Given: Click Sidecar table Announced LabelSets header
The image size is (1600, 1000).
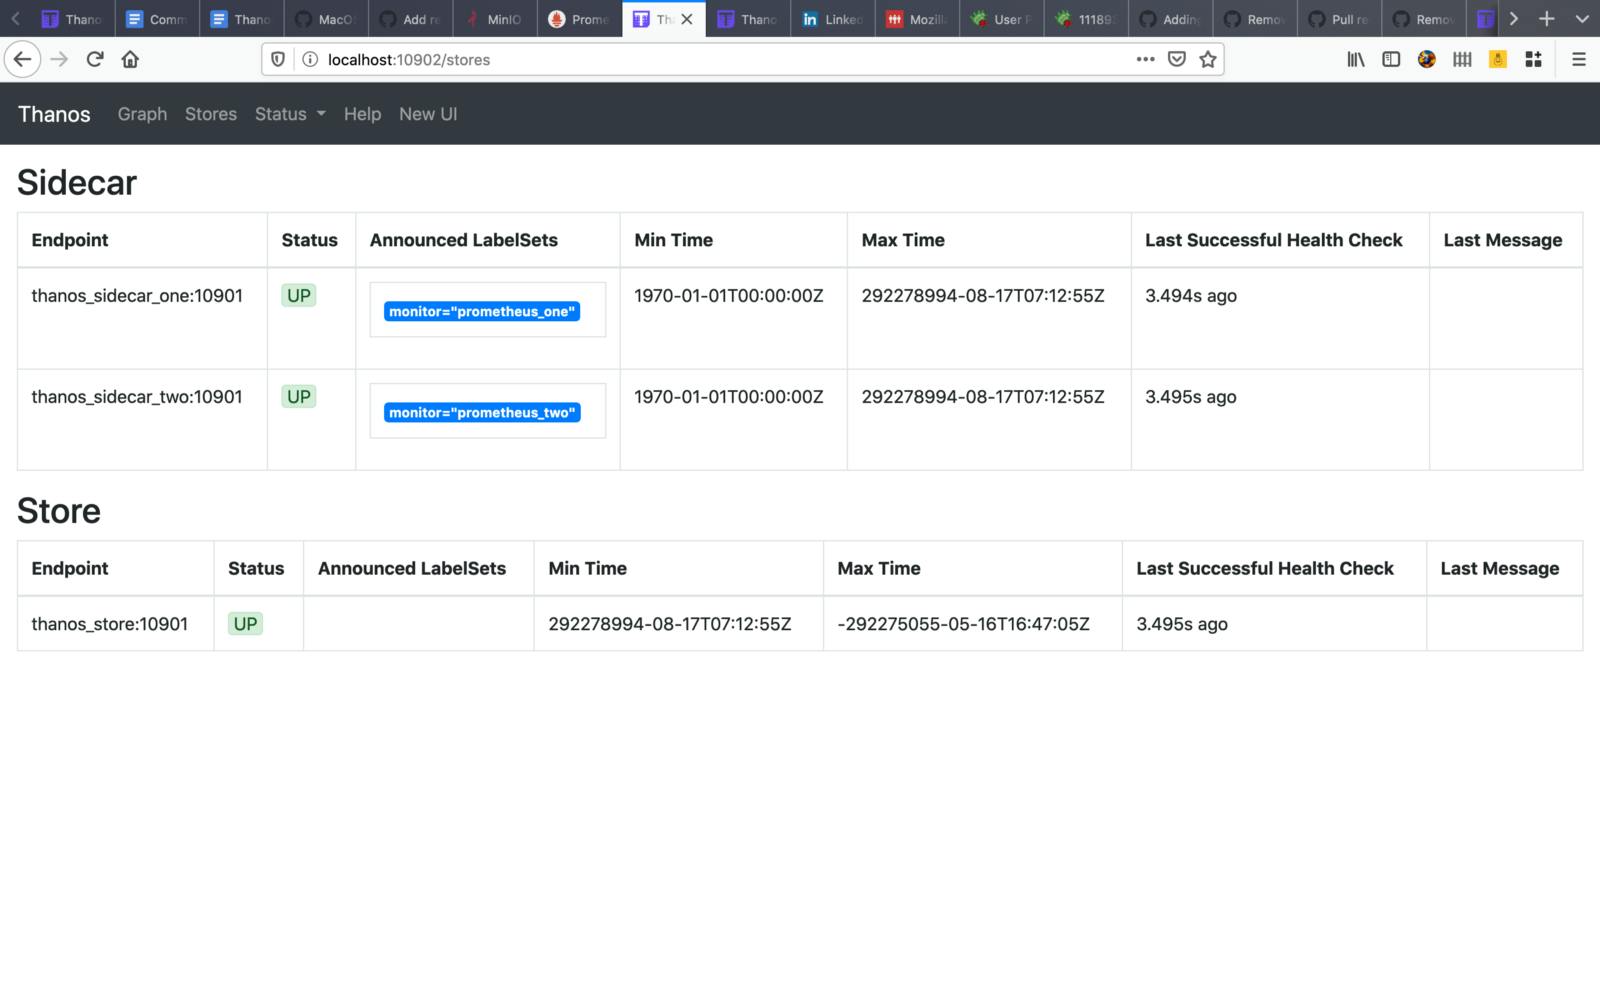Looking at the screenshot, I should [464, 240].
